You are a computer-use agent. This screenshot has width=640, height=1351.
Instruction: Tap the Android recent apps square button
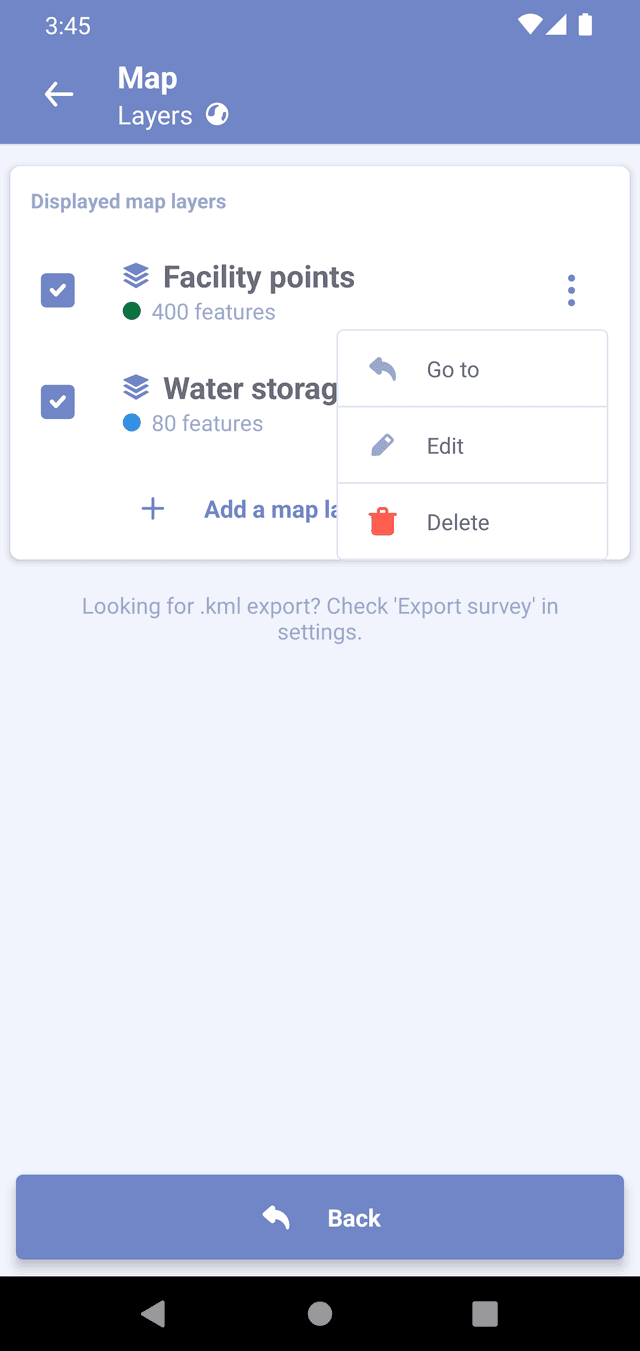click(485, 1313)
